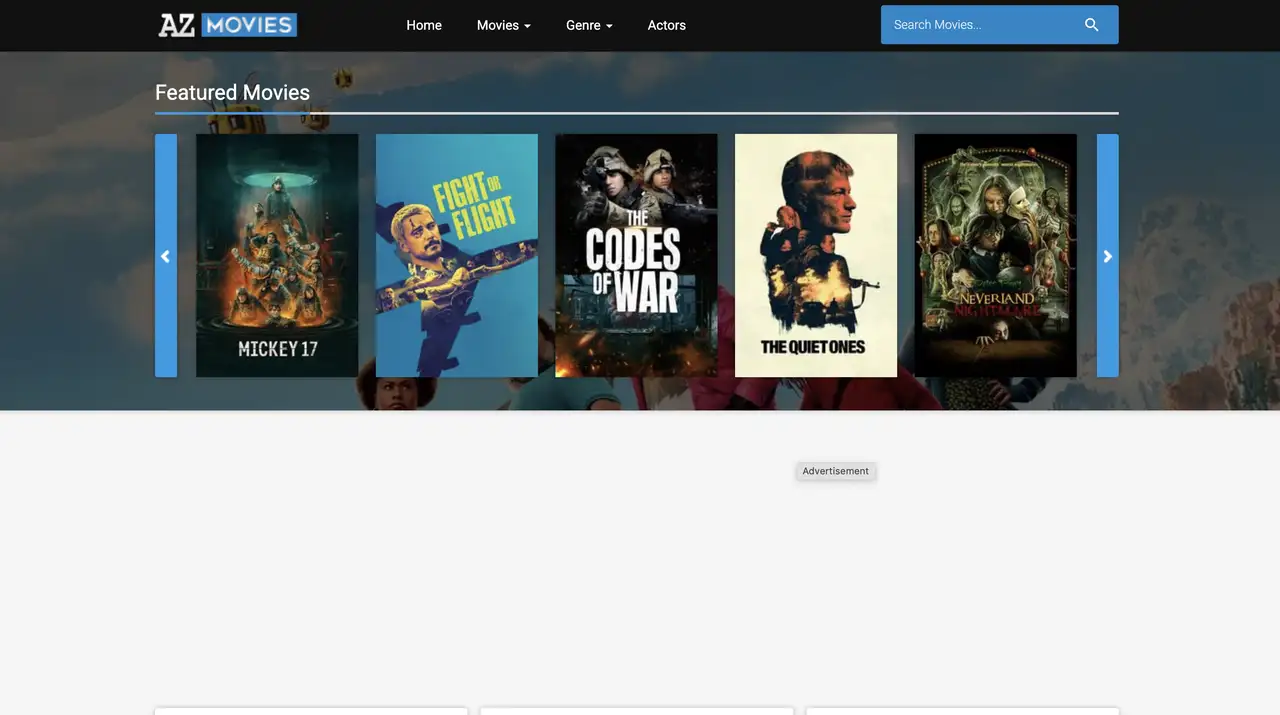Screen dimensions: 1280x715
Task: Expand the Genre dropdown menu
Action: [589, 25]
